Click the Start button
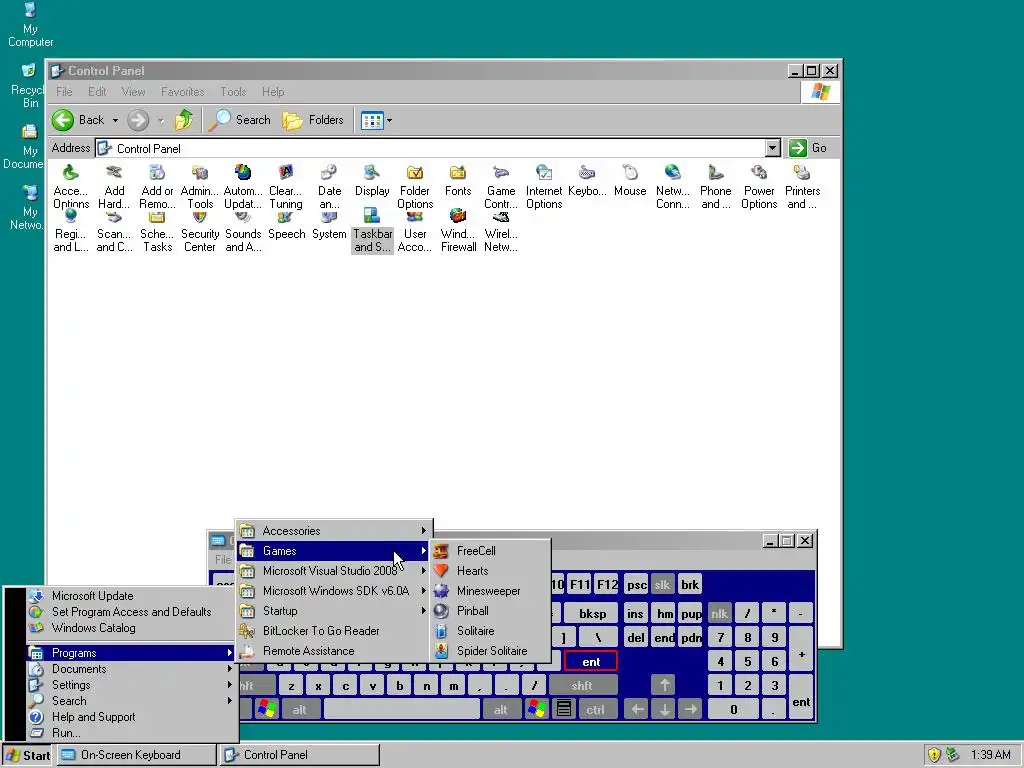Viewport: 1024px width, 768px height. click(x=27, y=755)
